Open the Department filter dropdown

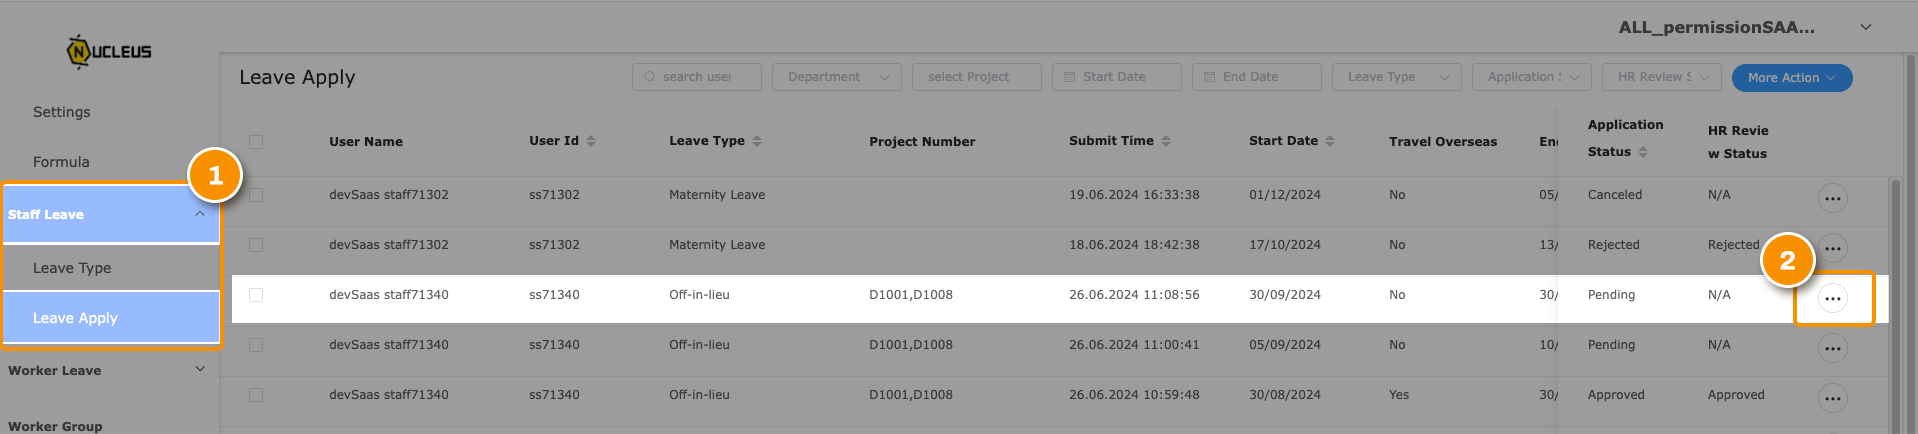point(837,77)
